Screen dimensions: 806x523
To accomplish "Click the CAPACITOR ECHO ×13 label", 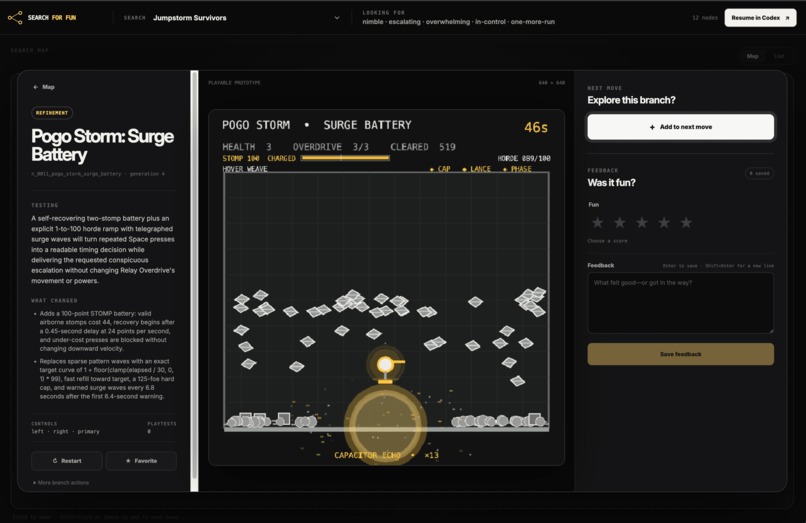I will click(x=387, y=455).
